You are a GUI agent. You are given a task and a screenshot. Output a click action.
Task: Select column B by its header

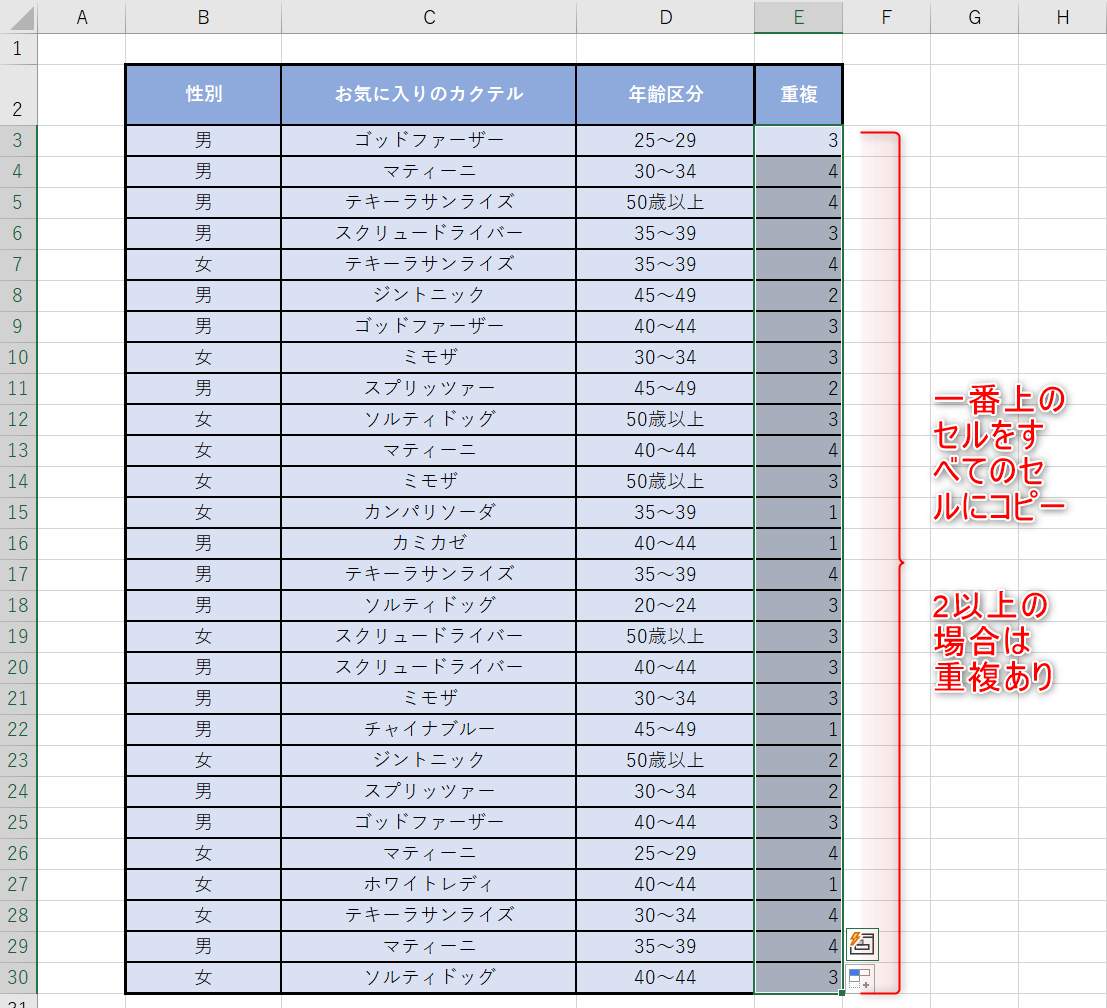point(203,17)
